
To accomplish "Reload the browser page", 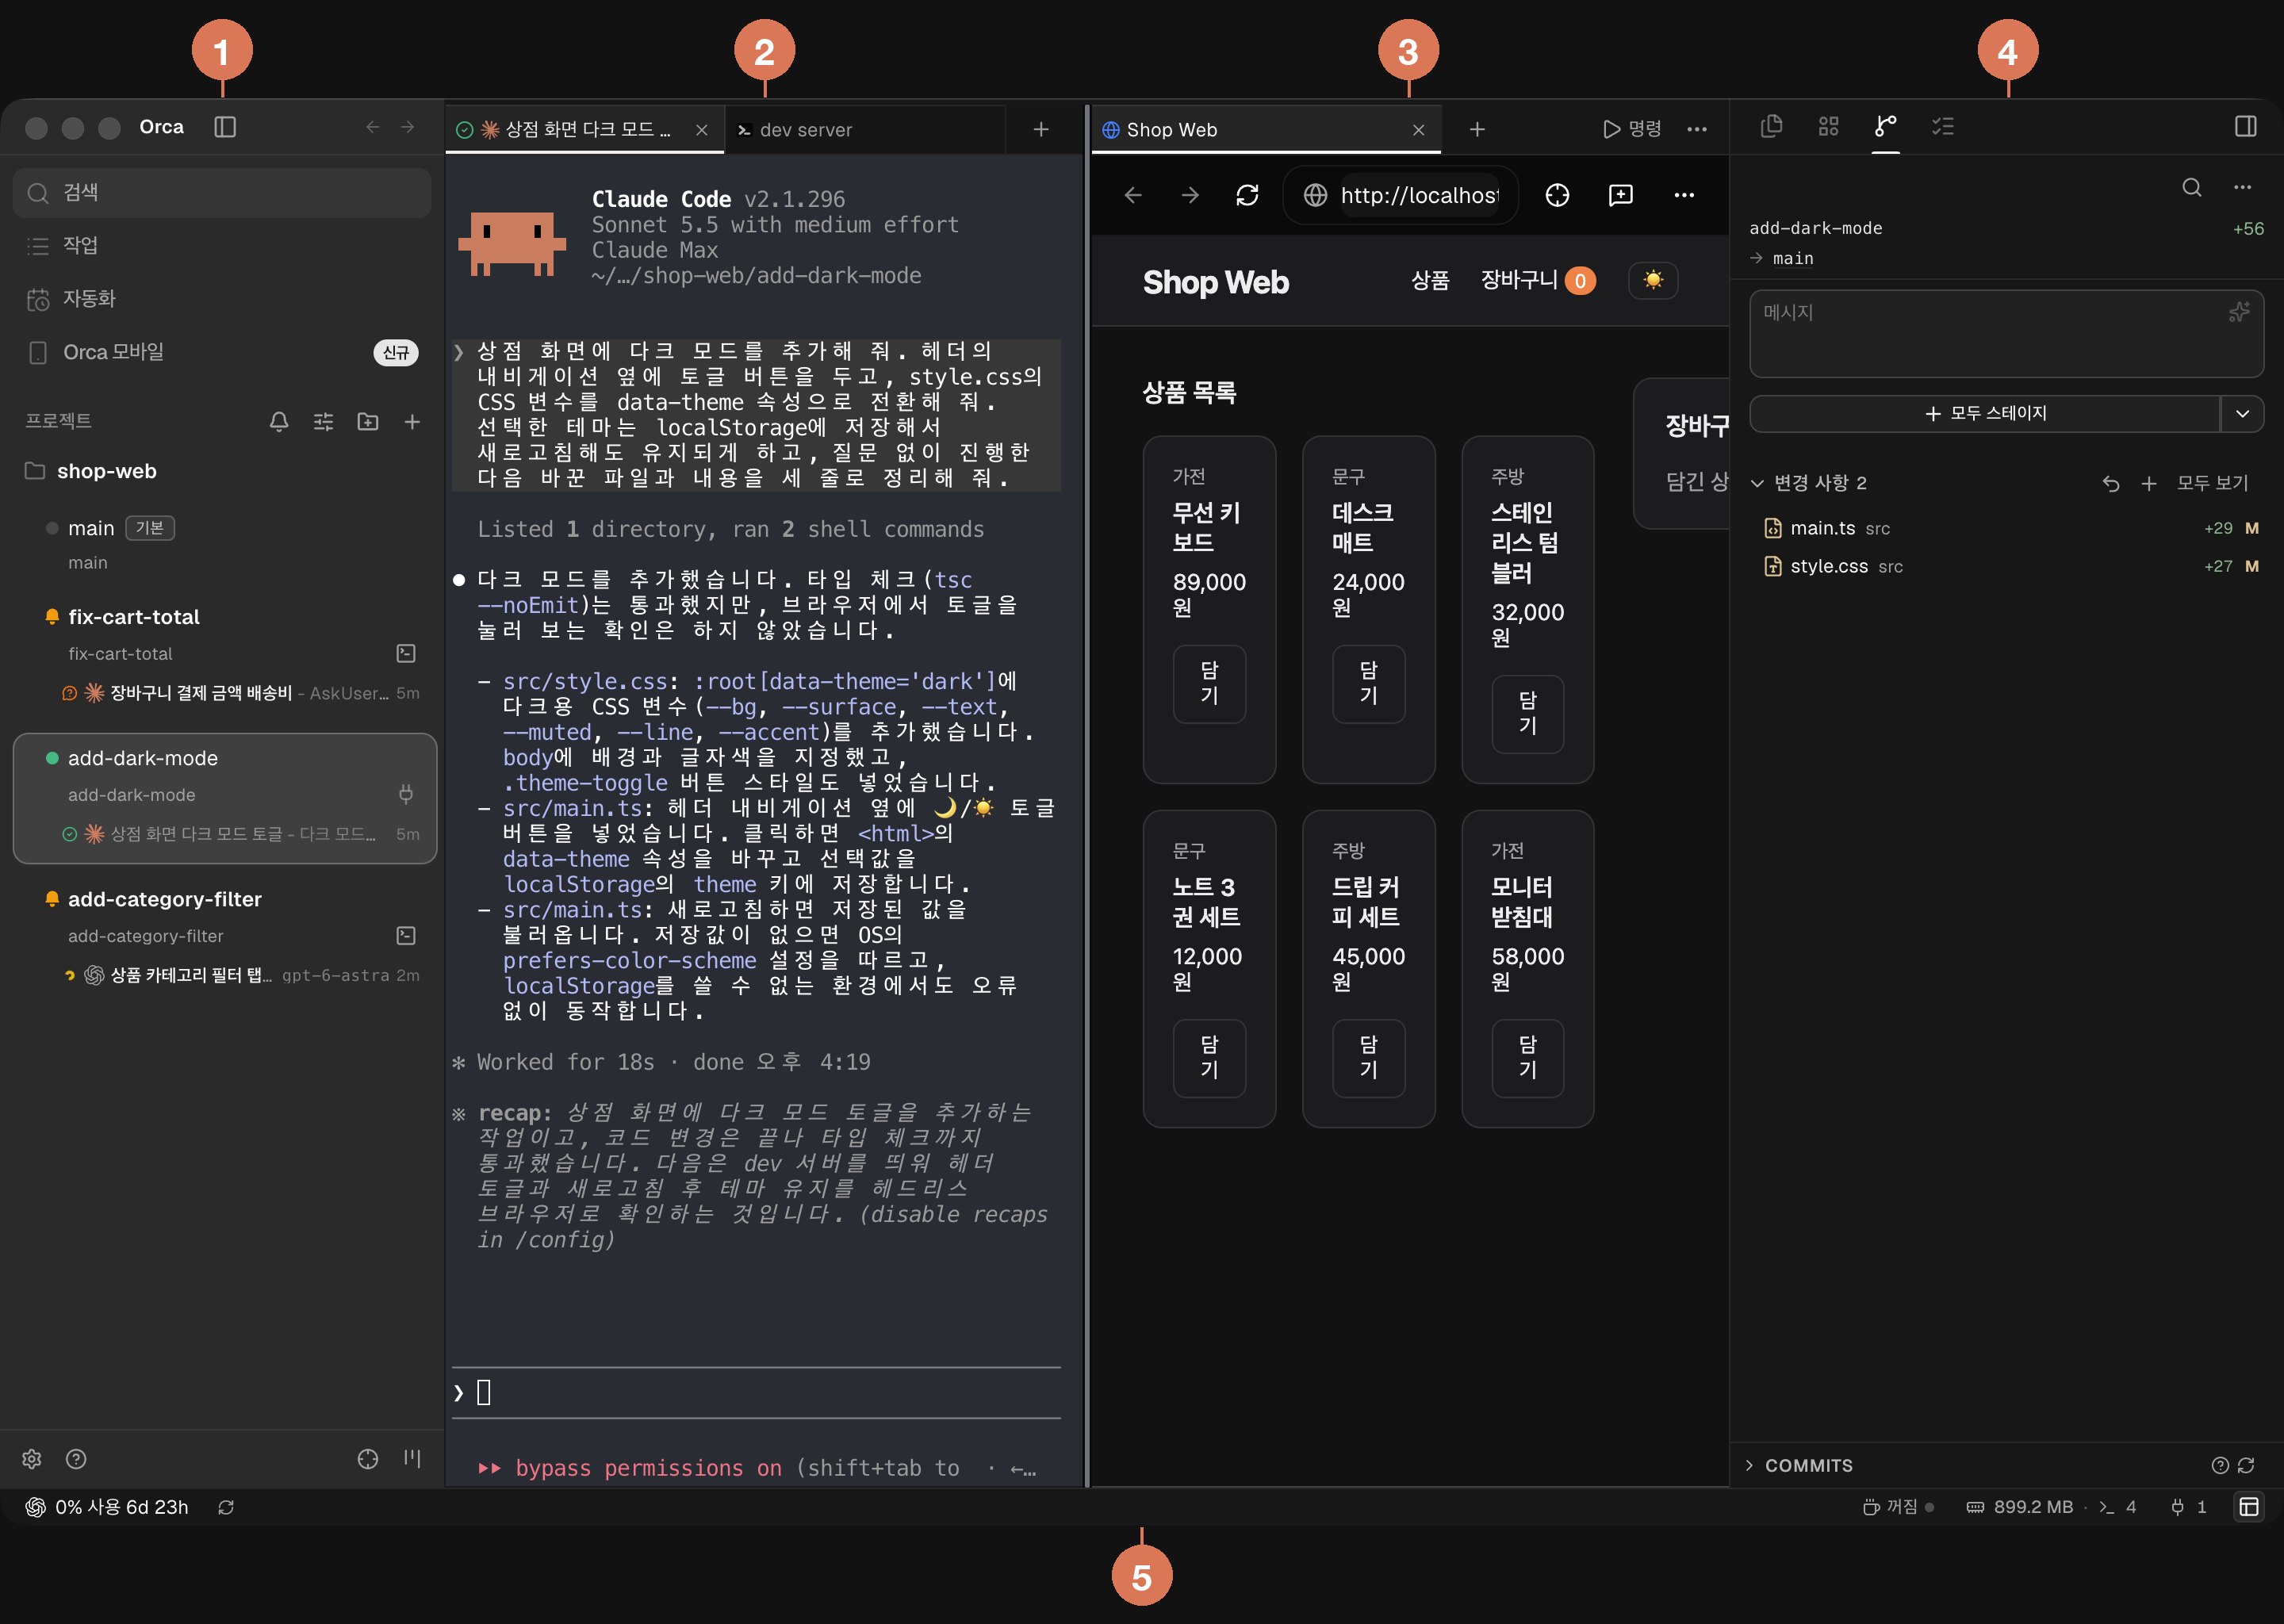I will coord(1247,195).
